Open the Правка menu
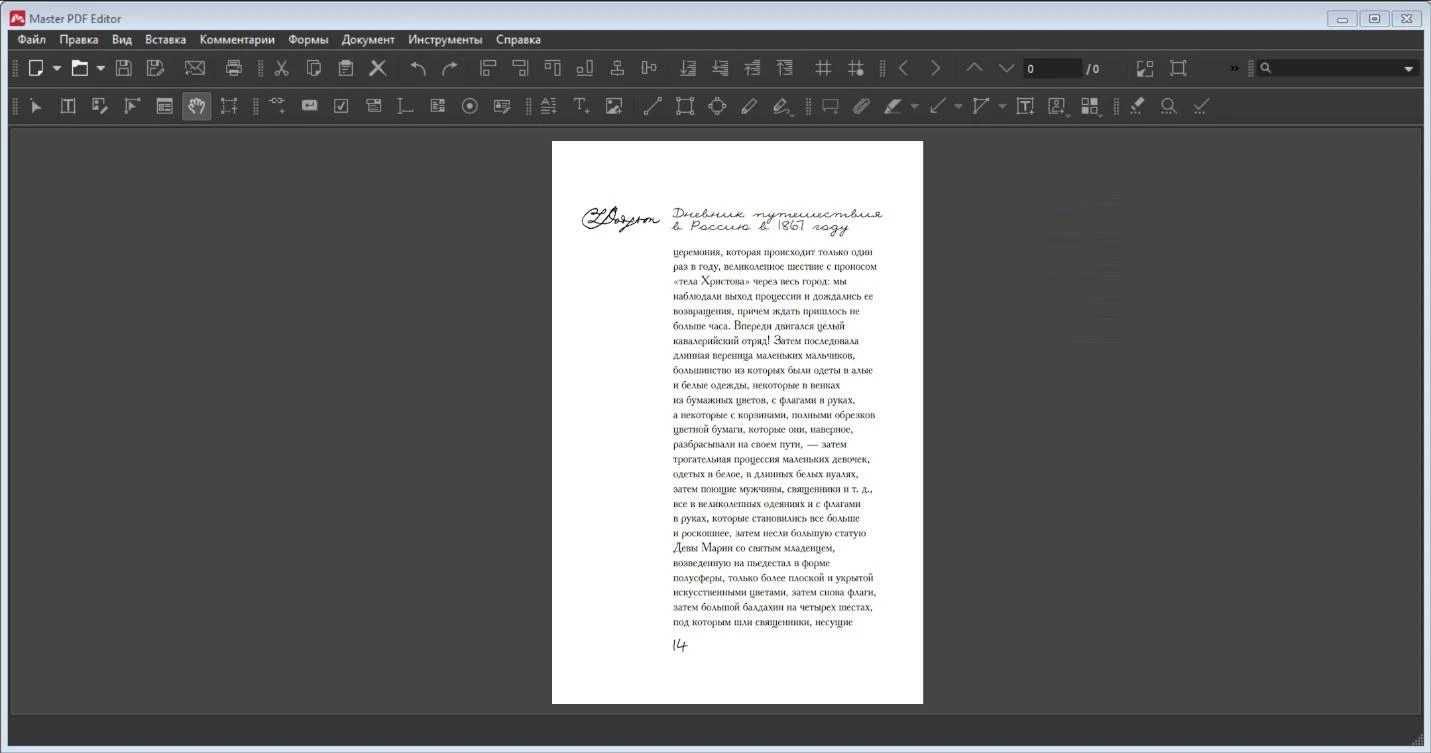1431x753 pixels. point(79,40)
